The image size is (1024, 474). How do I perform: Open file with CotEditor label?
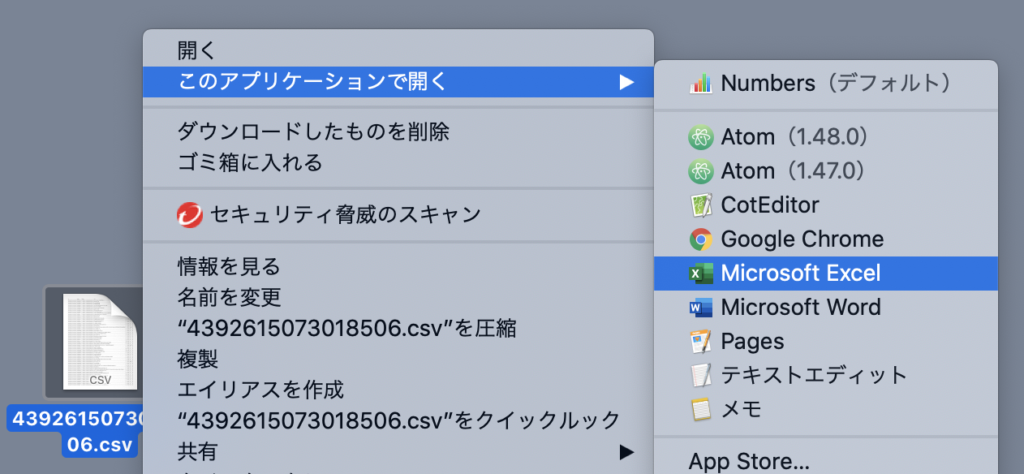pyautogui.click(x=770, y=205)
